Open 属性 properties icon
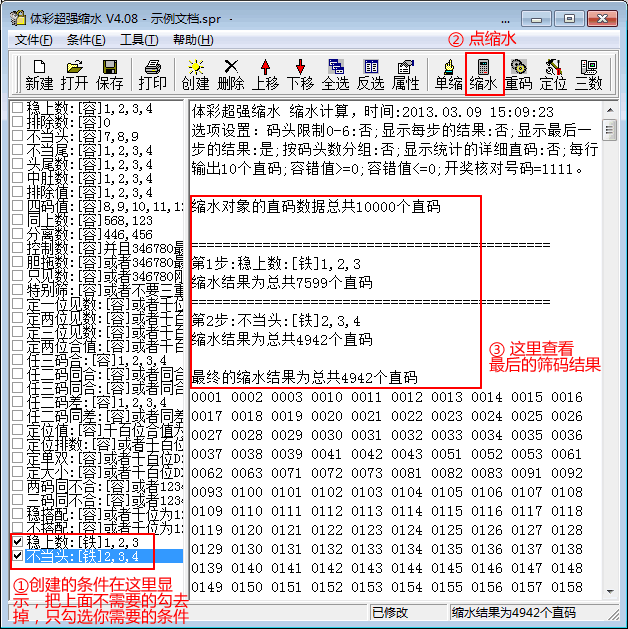The width and height of the screenshot is (628, 629). pos(406,75)
